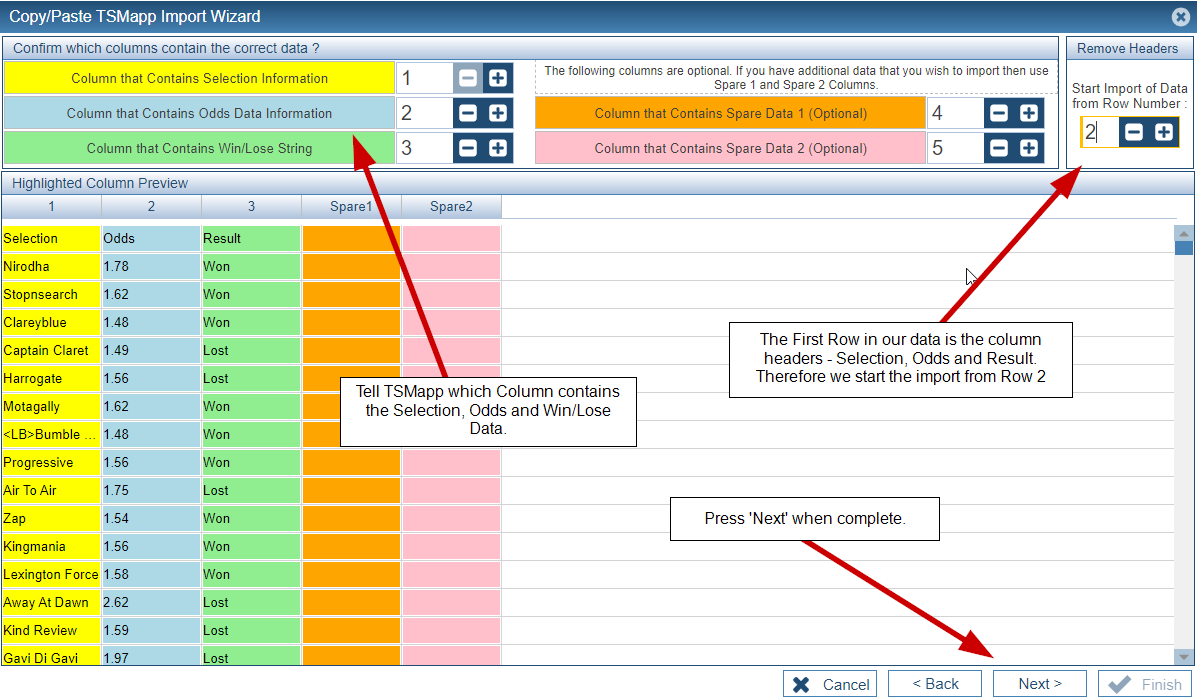1197x700 pixels.
Task: Edit the Spare Data 2 column number field
Action: pyautogui.click(x=955, y=148)
